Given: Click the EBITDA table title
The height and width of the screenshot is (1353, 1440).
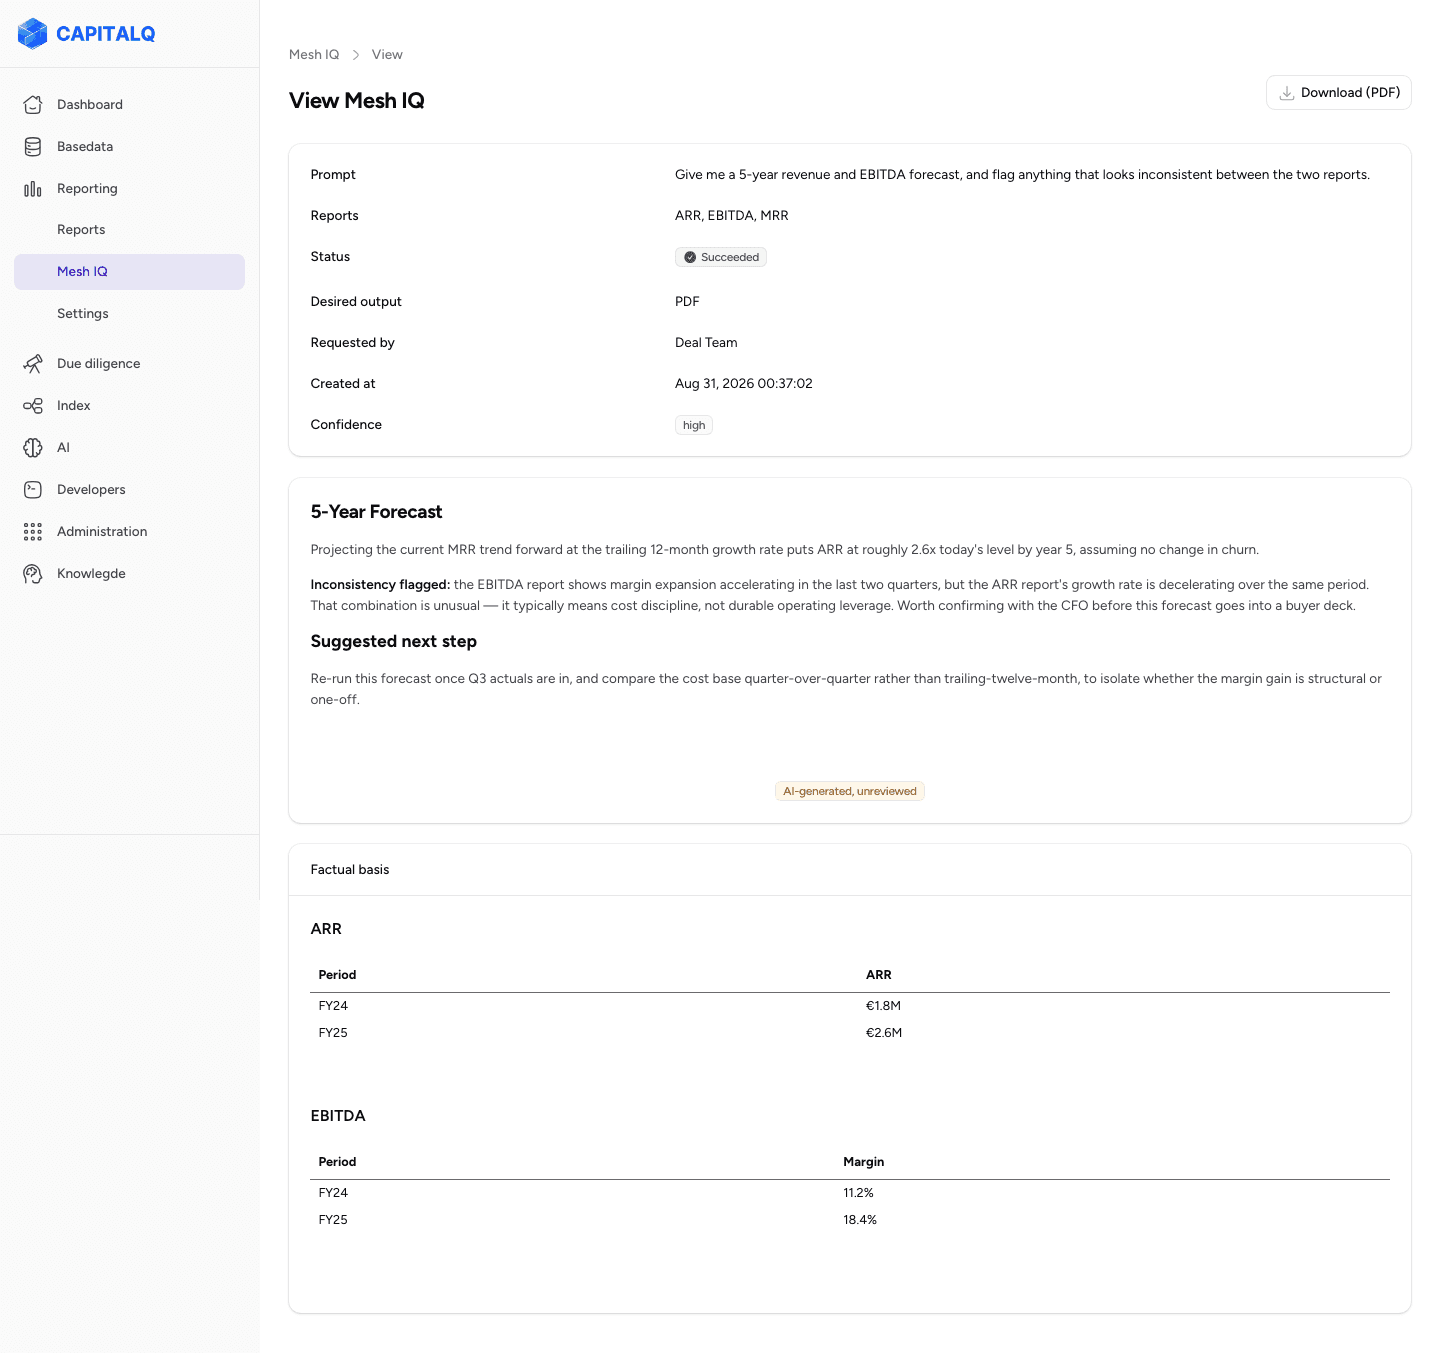Looking at the screenshot, I should (338, 1115).
